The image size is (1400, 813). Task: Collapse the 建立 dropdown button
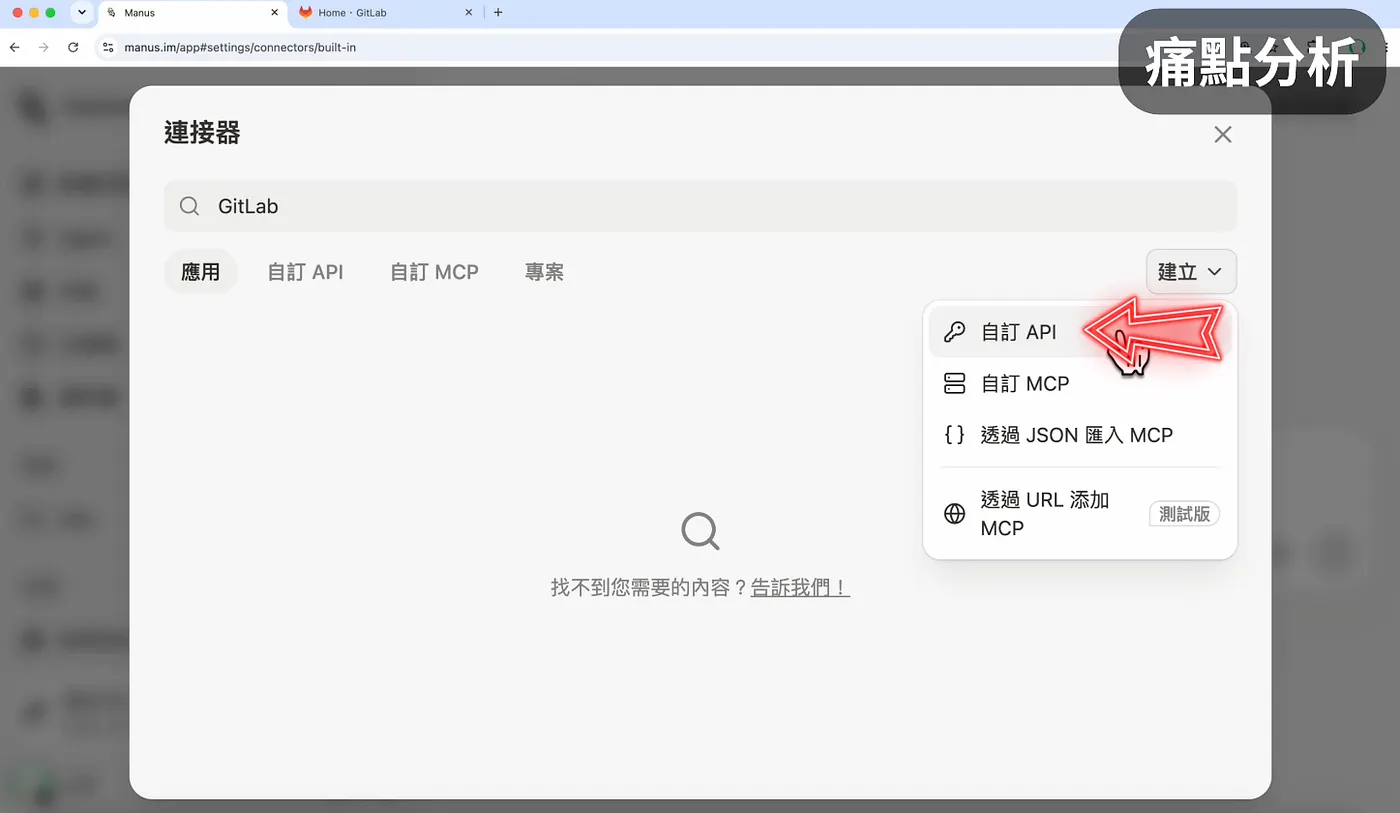pyautogui.click(x=1191, y=271)
